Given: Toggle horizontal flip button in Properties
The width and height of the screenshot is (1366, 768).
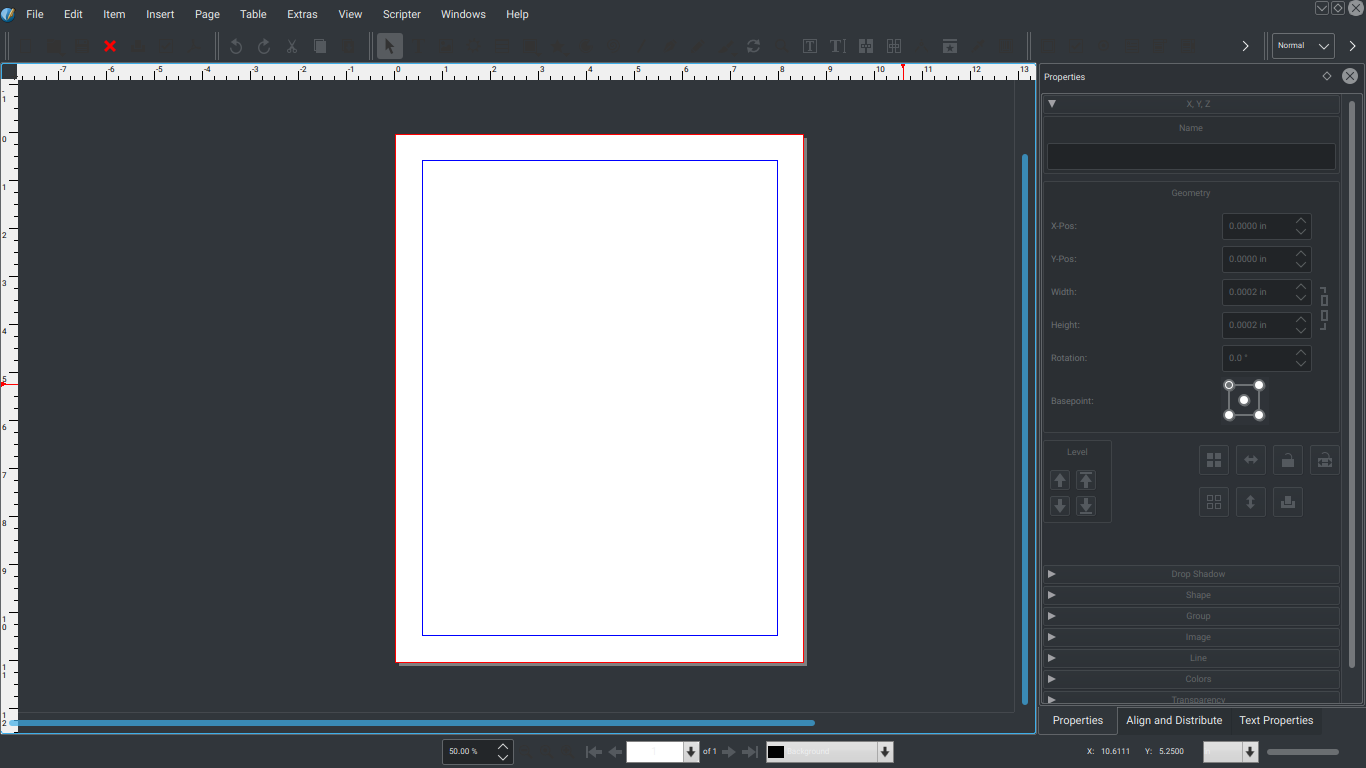Looking at the screenshot, I should coord(1250,460).
